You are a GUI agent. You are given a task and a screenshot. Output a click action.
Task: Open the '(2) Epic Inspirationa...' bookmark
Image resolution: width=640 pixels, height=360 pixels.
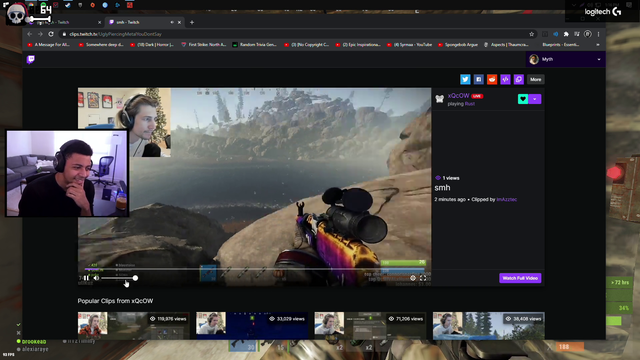click(358, 45)
